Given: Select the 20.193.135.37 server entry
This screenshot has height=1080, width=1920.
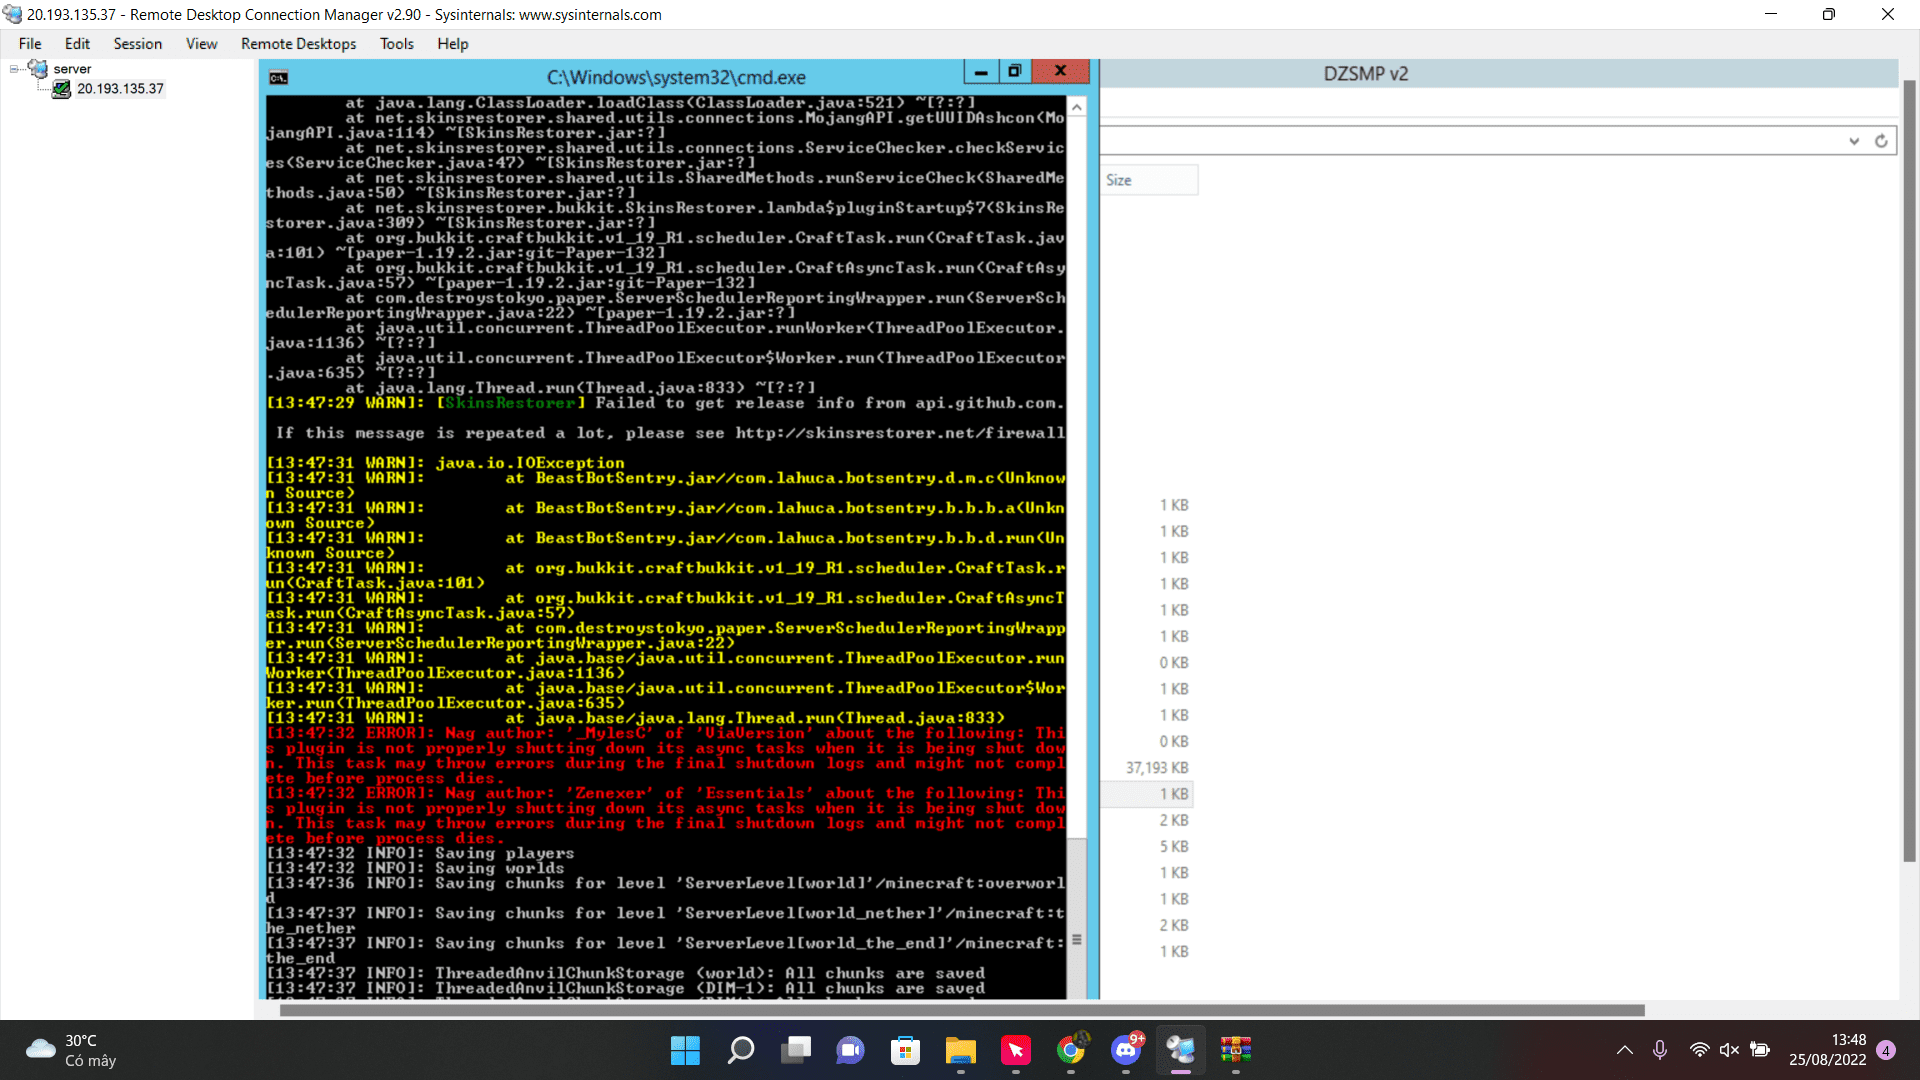Looking at the screenshot, I should (120, 89).
